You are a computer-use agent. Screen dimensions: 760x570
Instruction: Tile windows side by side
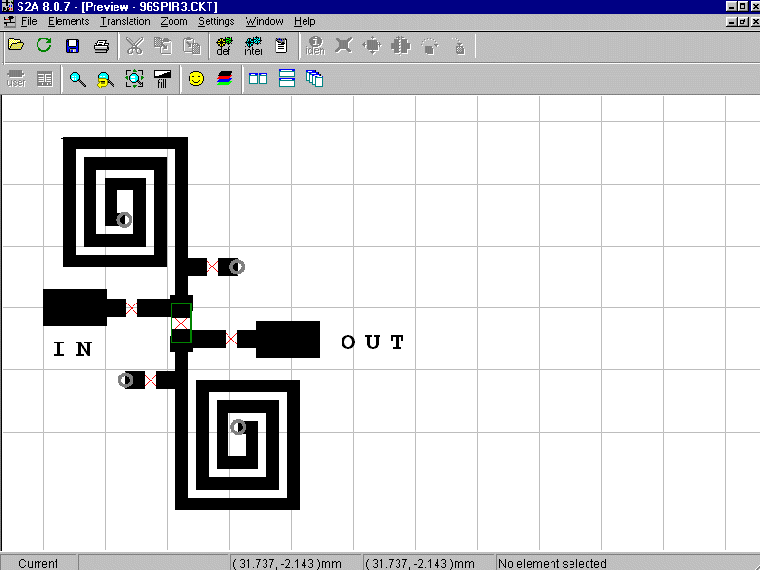pyautogui.click(x=258, y=79)
